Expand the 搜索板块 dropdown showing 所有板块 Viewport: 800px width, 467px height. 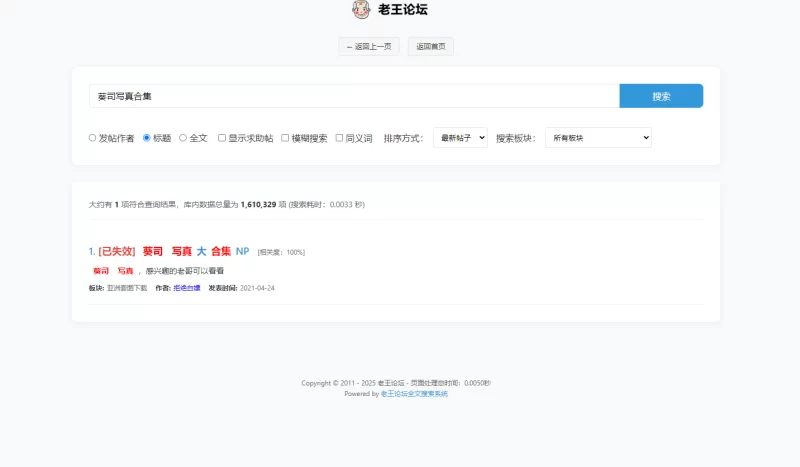click(598, 138)
